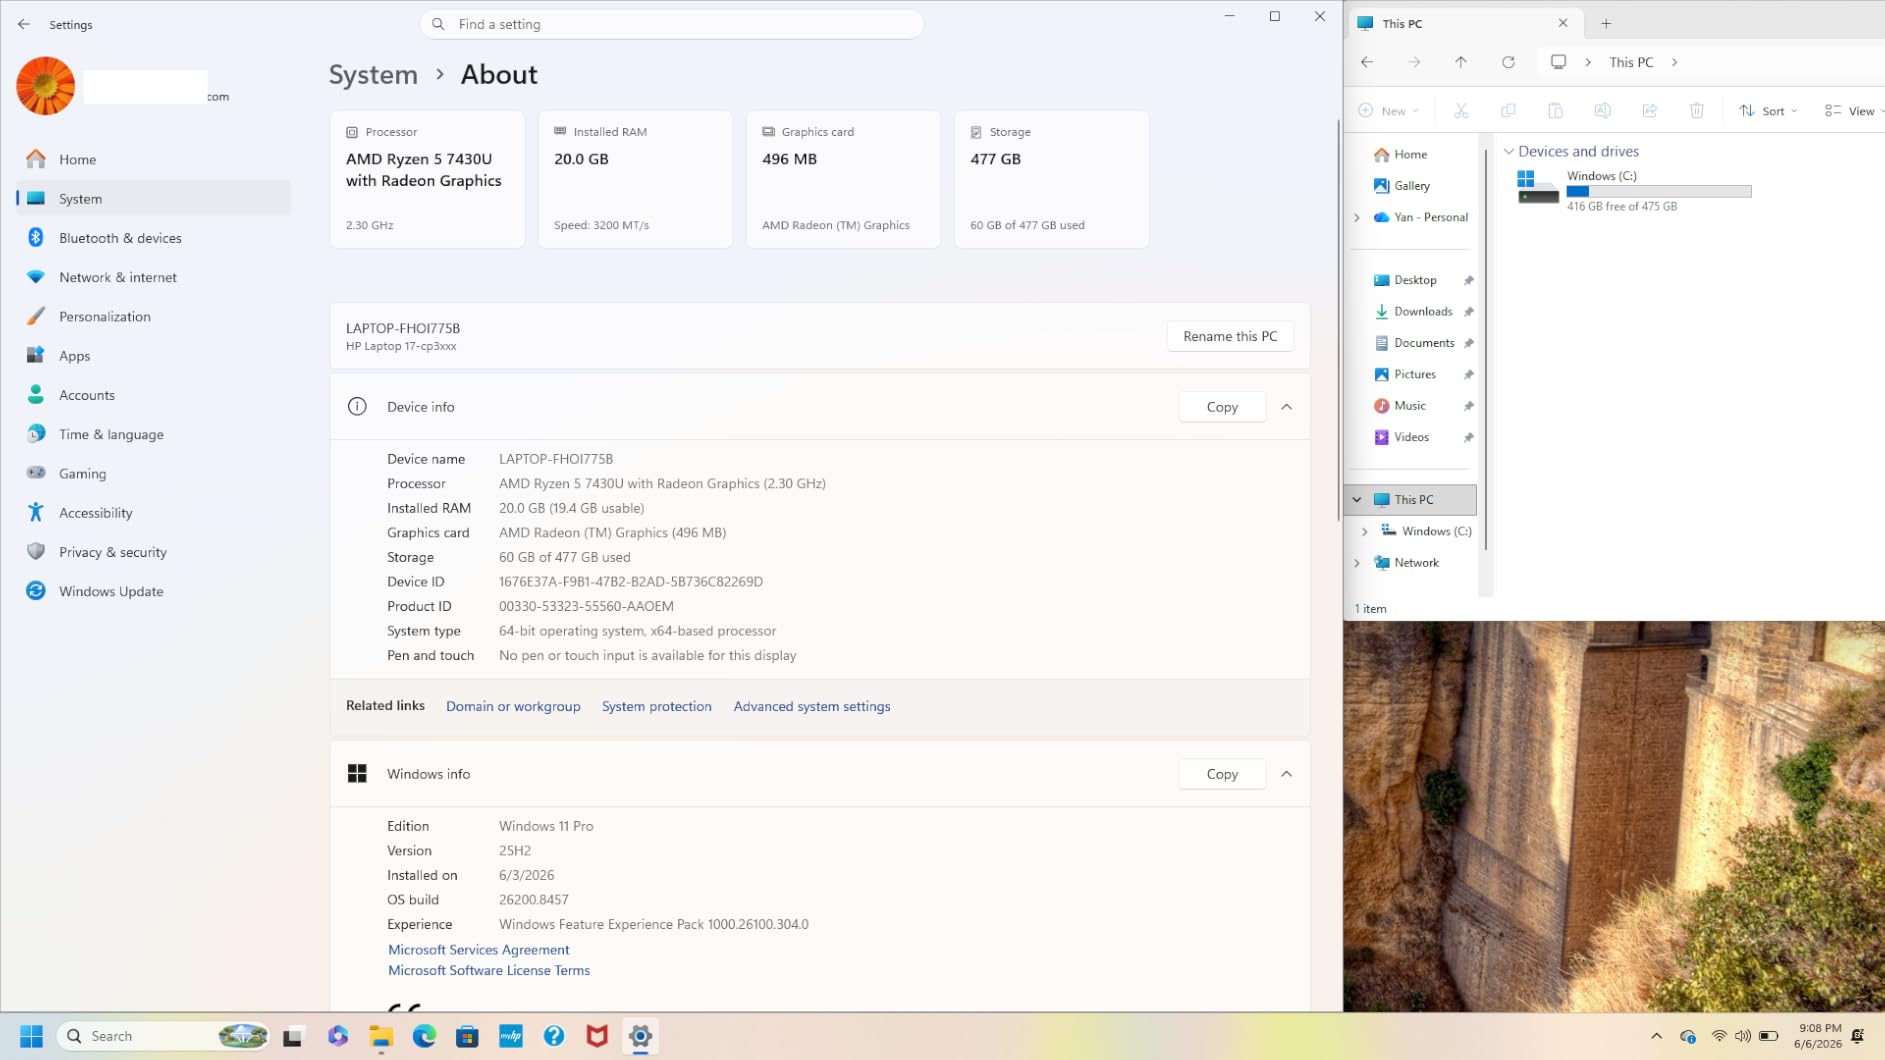Open Privacy & security settings
The height and width of the screenshot is (1060, 1885).
(x=153, y=552)
